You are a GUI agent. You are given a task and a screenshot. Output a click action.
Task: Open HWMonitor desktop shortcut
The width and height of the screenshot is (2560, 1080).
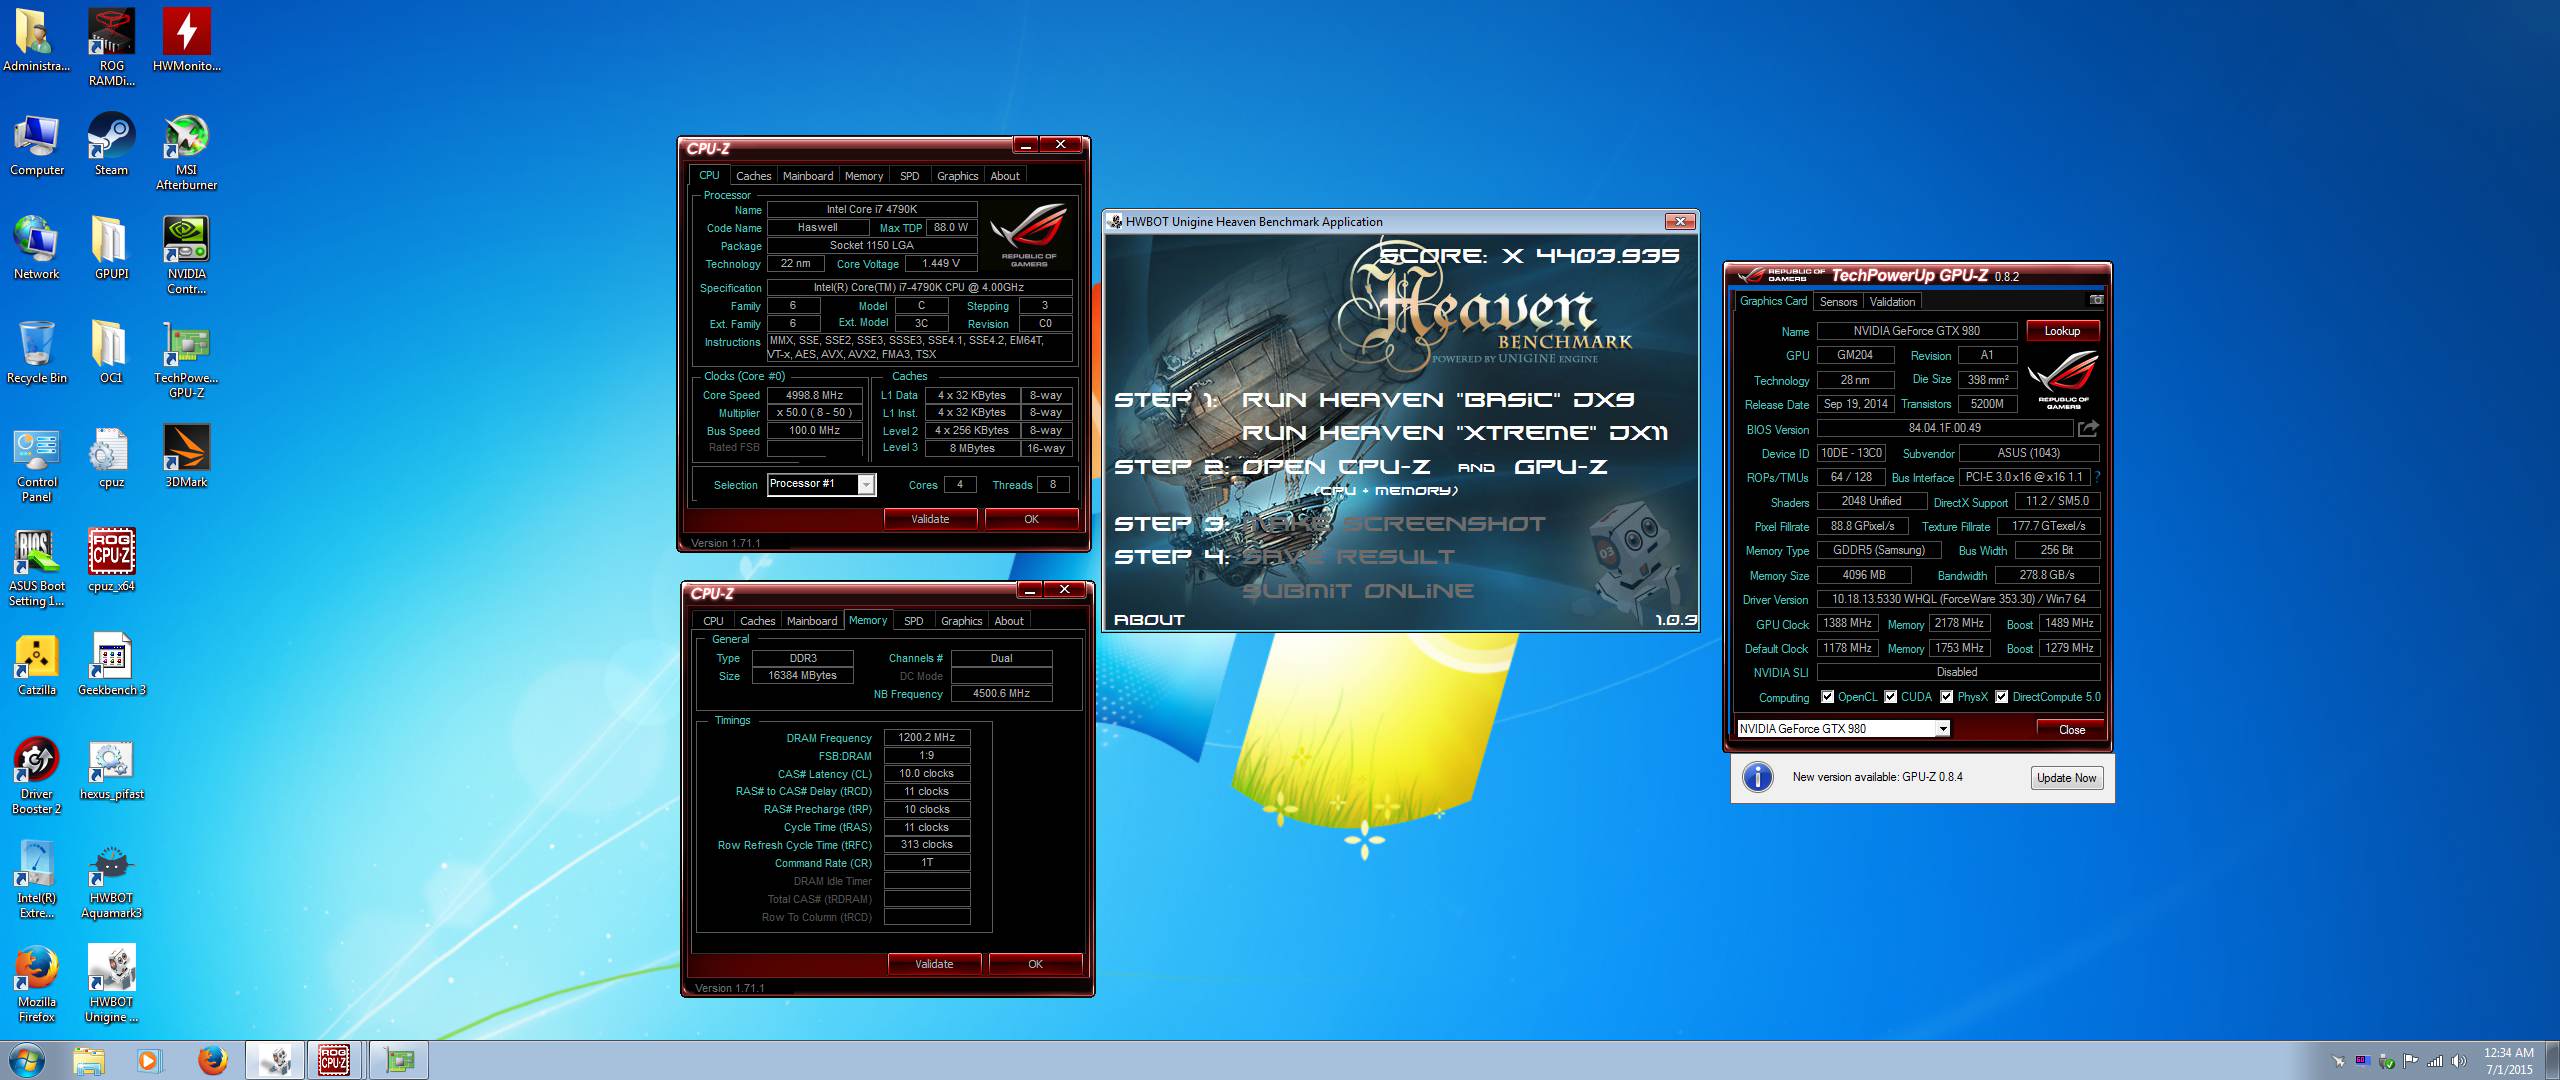click(x=186, y=40)
